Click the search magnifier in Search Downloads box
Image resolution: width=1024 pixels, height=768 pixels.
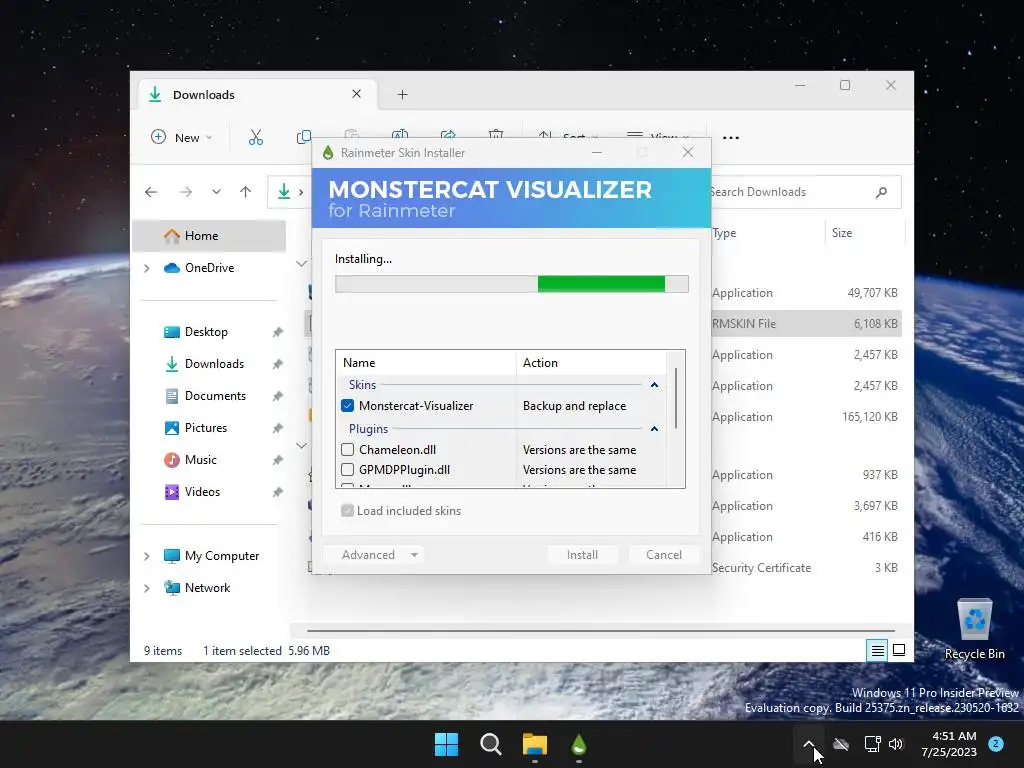(x=881, y=192)
